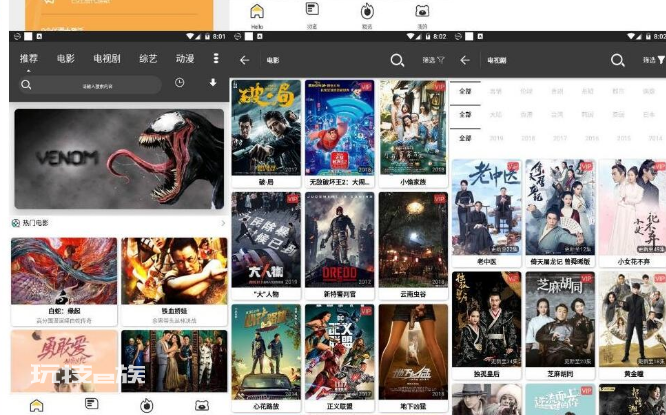Image resolution: width=666 pixels, height=415 pixels.
Task: Open the 白蛇:缘起 movie card
Action: (64, 282)
